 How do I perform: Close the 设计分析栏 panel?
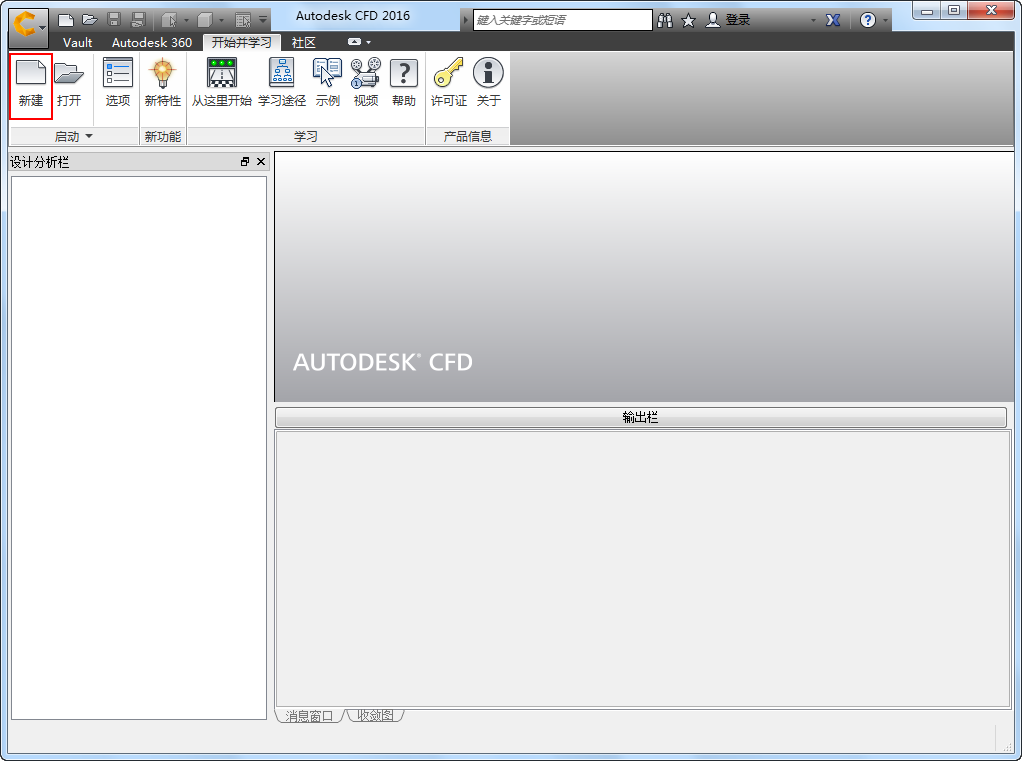tap(261, 162)
